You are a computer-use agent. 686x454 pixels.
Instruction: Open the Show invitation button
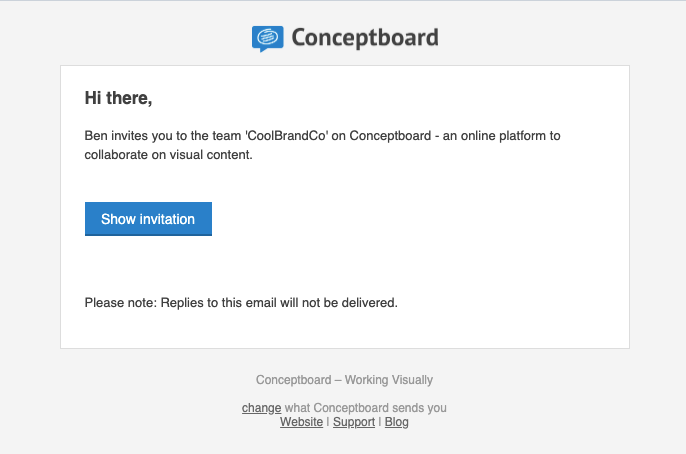pos(148,219)
